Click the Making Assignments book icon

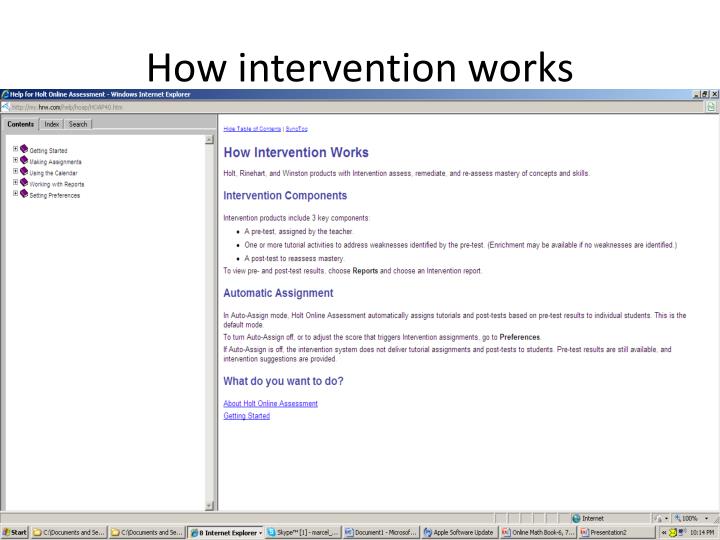[x=24, y=160]
